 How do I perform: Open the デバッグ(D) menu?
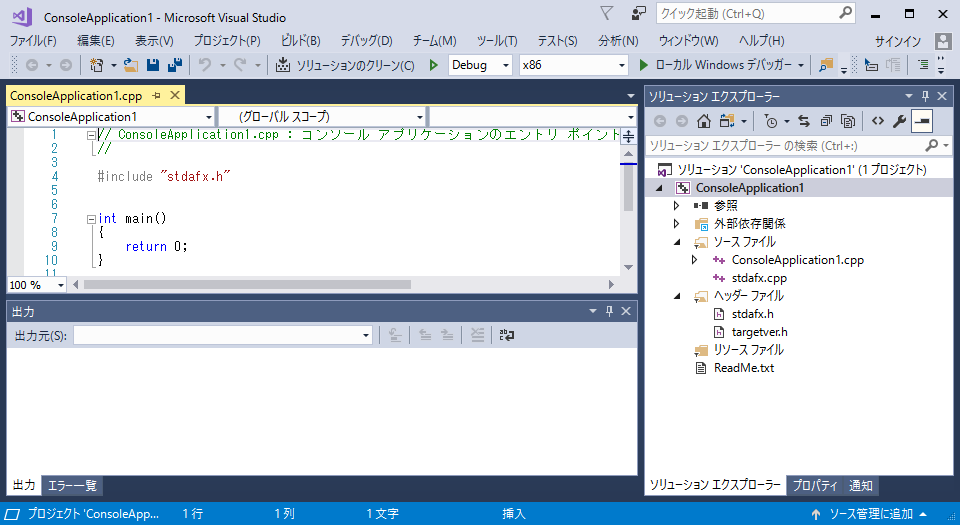[x=366, y=40]
